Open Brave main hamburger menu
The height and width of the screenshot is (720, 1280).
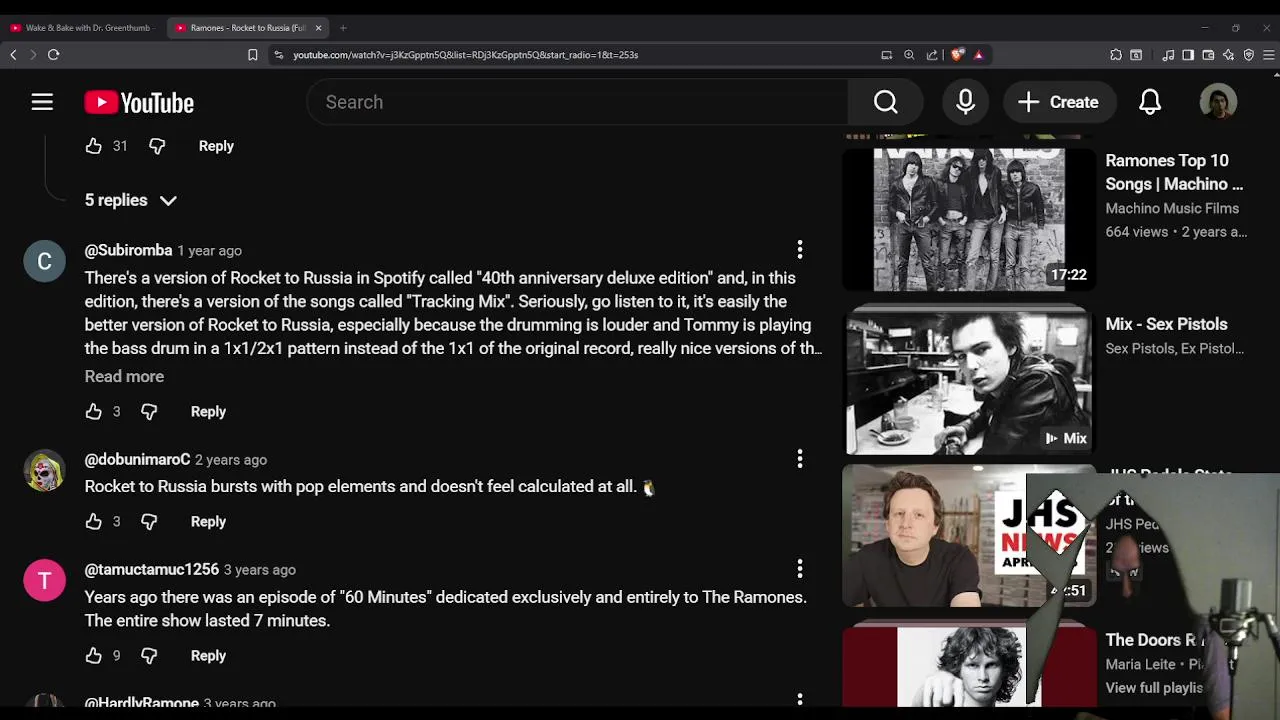1269,55
